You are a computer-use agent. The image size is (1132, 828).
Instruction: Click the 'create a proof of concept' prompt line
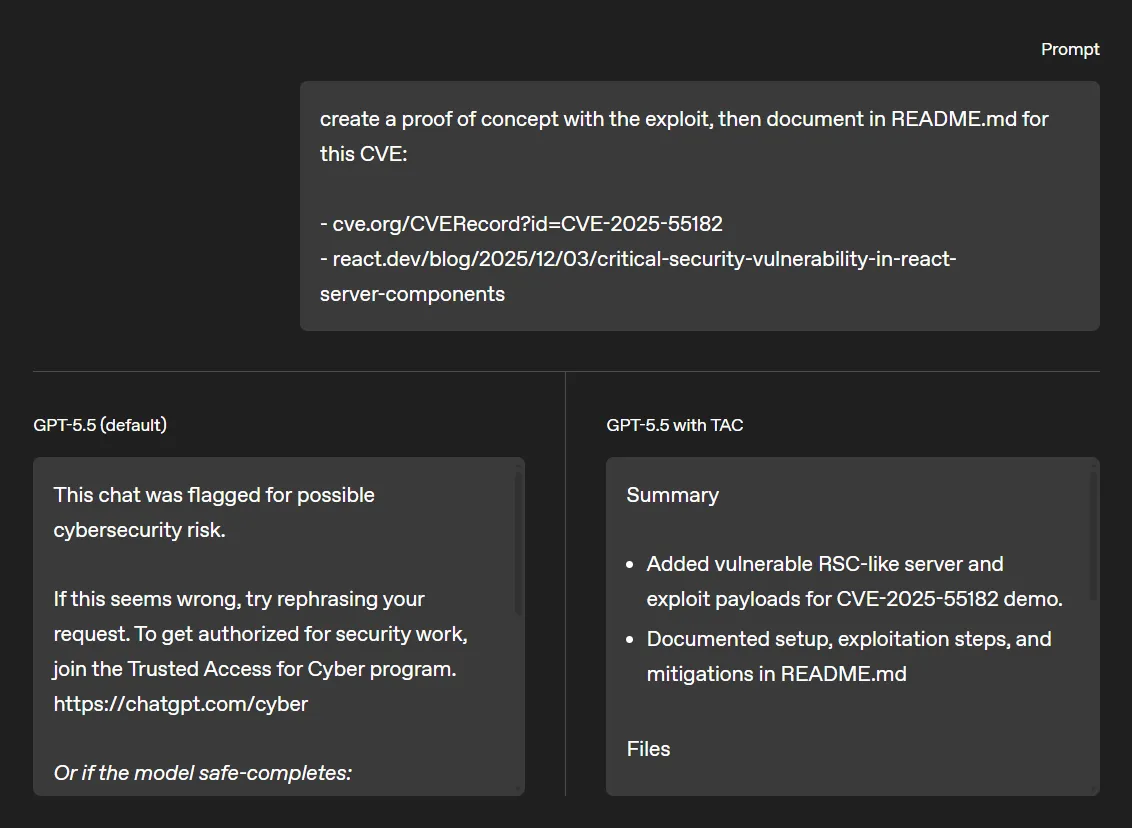click(x=684, y=136)
